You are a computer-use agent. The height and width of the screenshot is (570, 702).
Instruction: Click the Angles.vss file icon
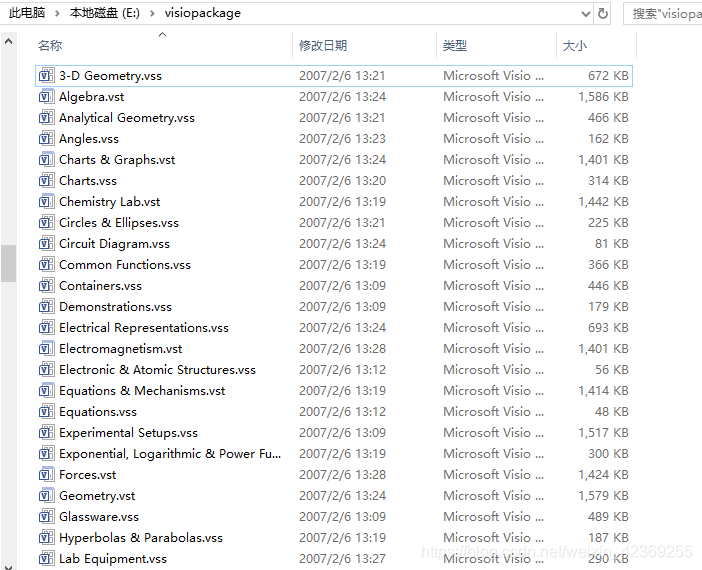46,139
